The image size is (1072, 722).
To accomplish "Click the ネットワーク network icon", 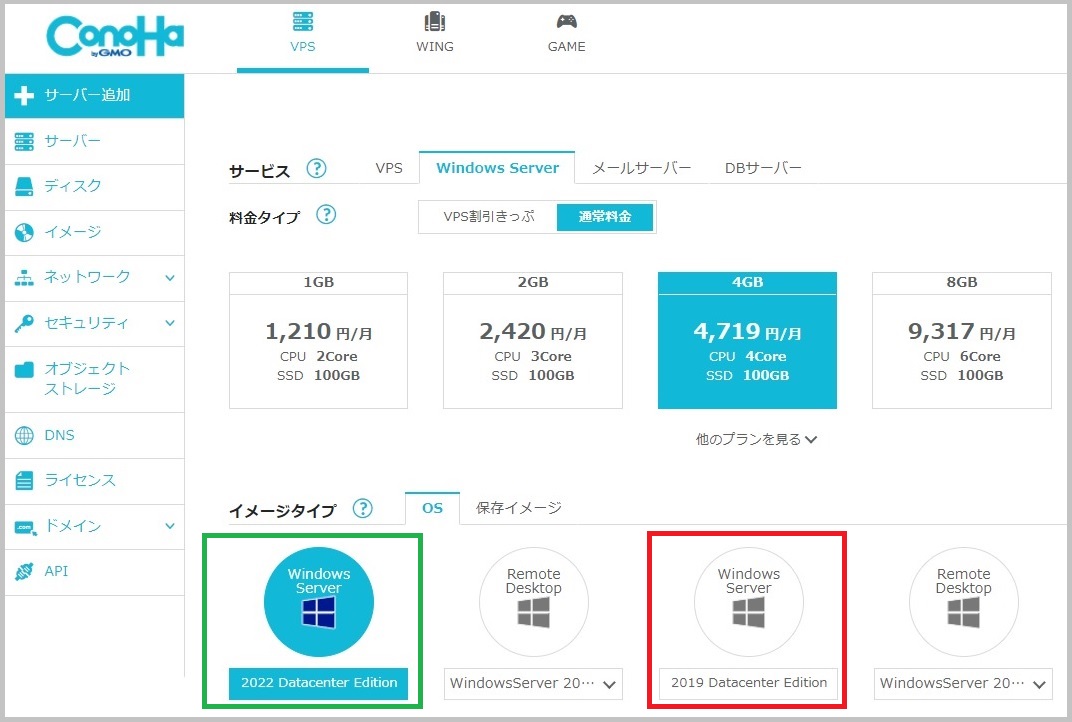I will (24, 278).
